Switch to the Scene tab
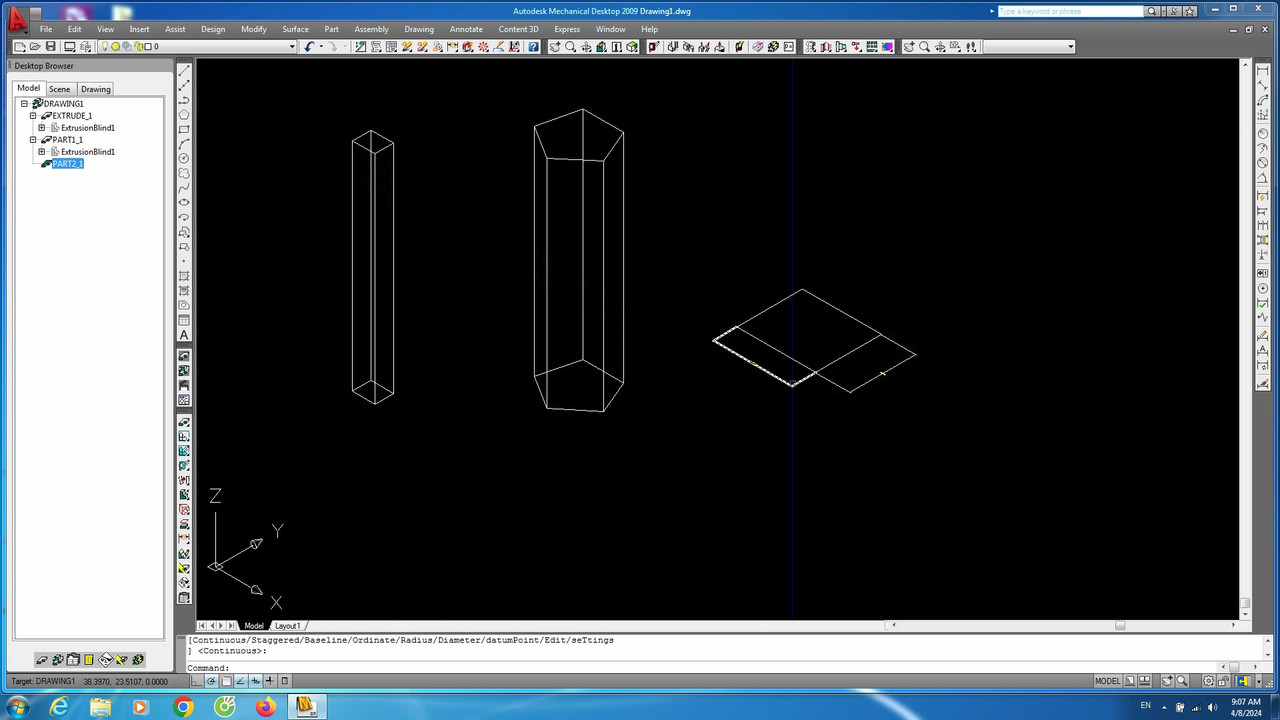 60,89
